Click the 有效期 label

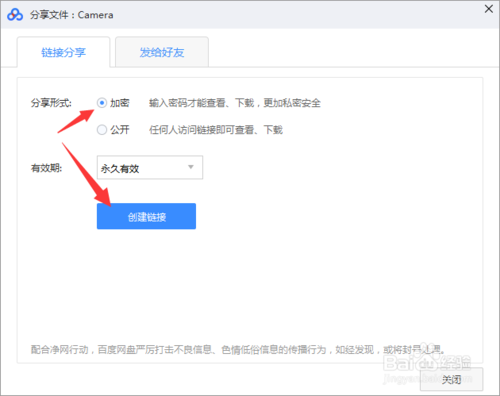coord(46,168)
